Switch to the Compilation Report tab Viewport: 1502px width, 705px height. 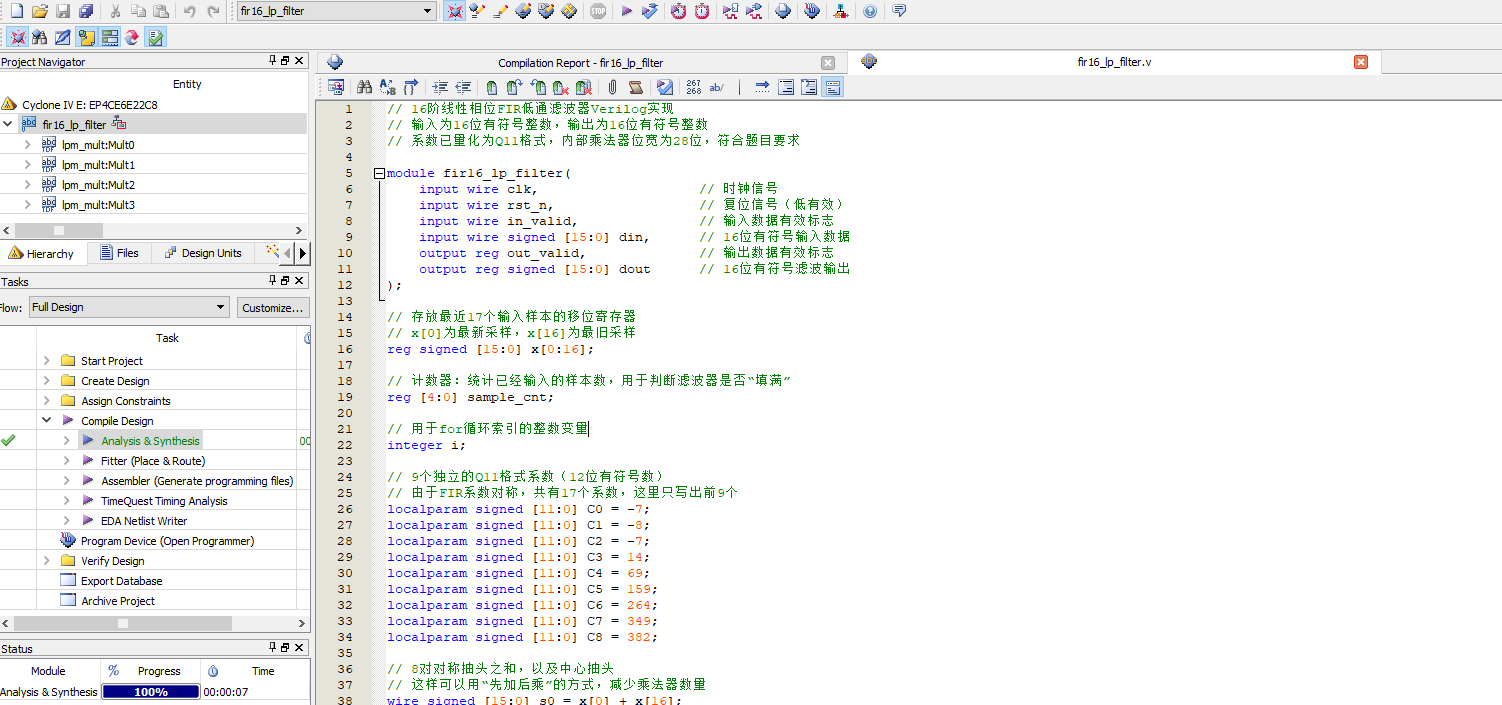pyautogui.click(x=580, y=63)
